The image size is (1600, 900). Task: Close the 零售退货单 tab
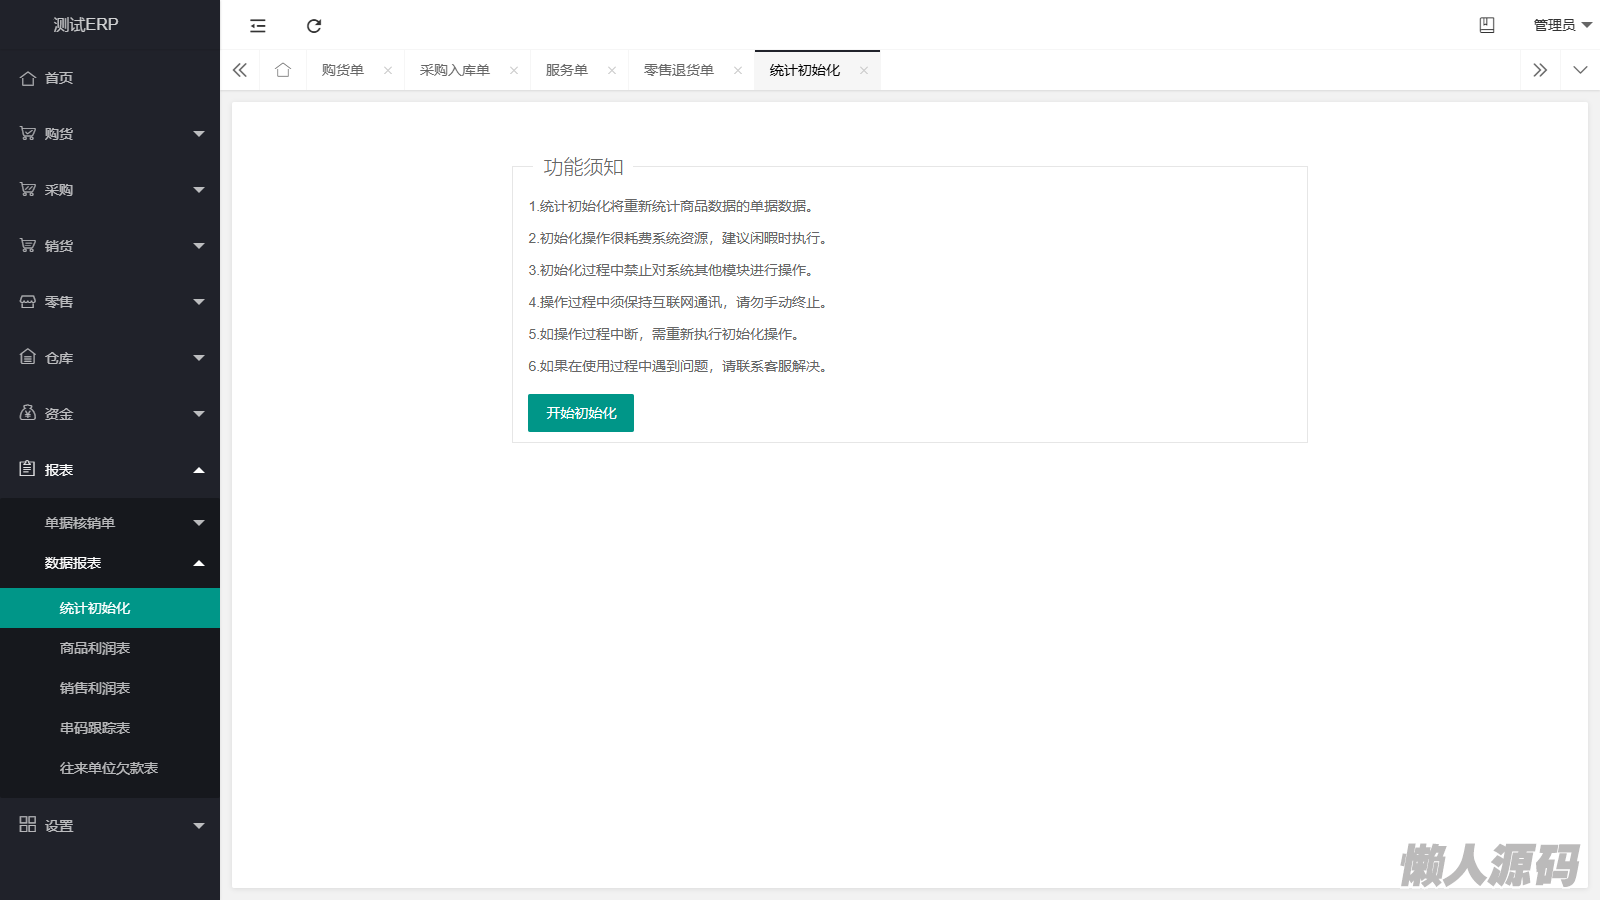pos(738,70)
